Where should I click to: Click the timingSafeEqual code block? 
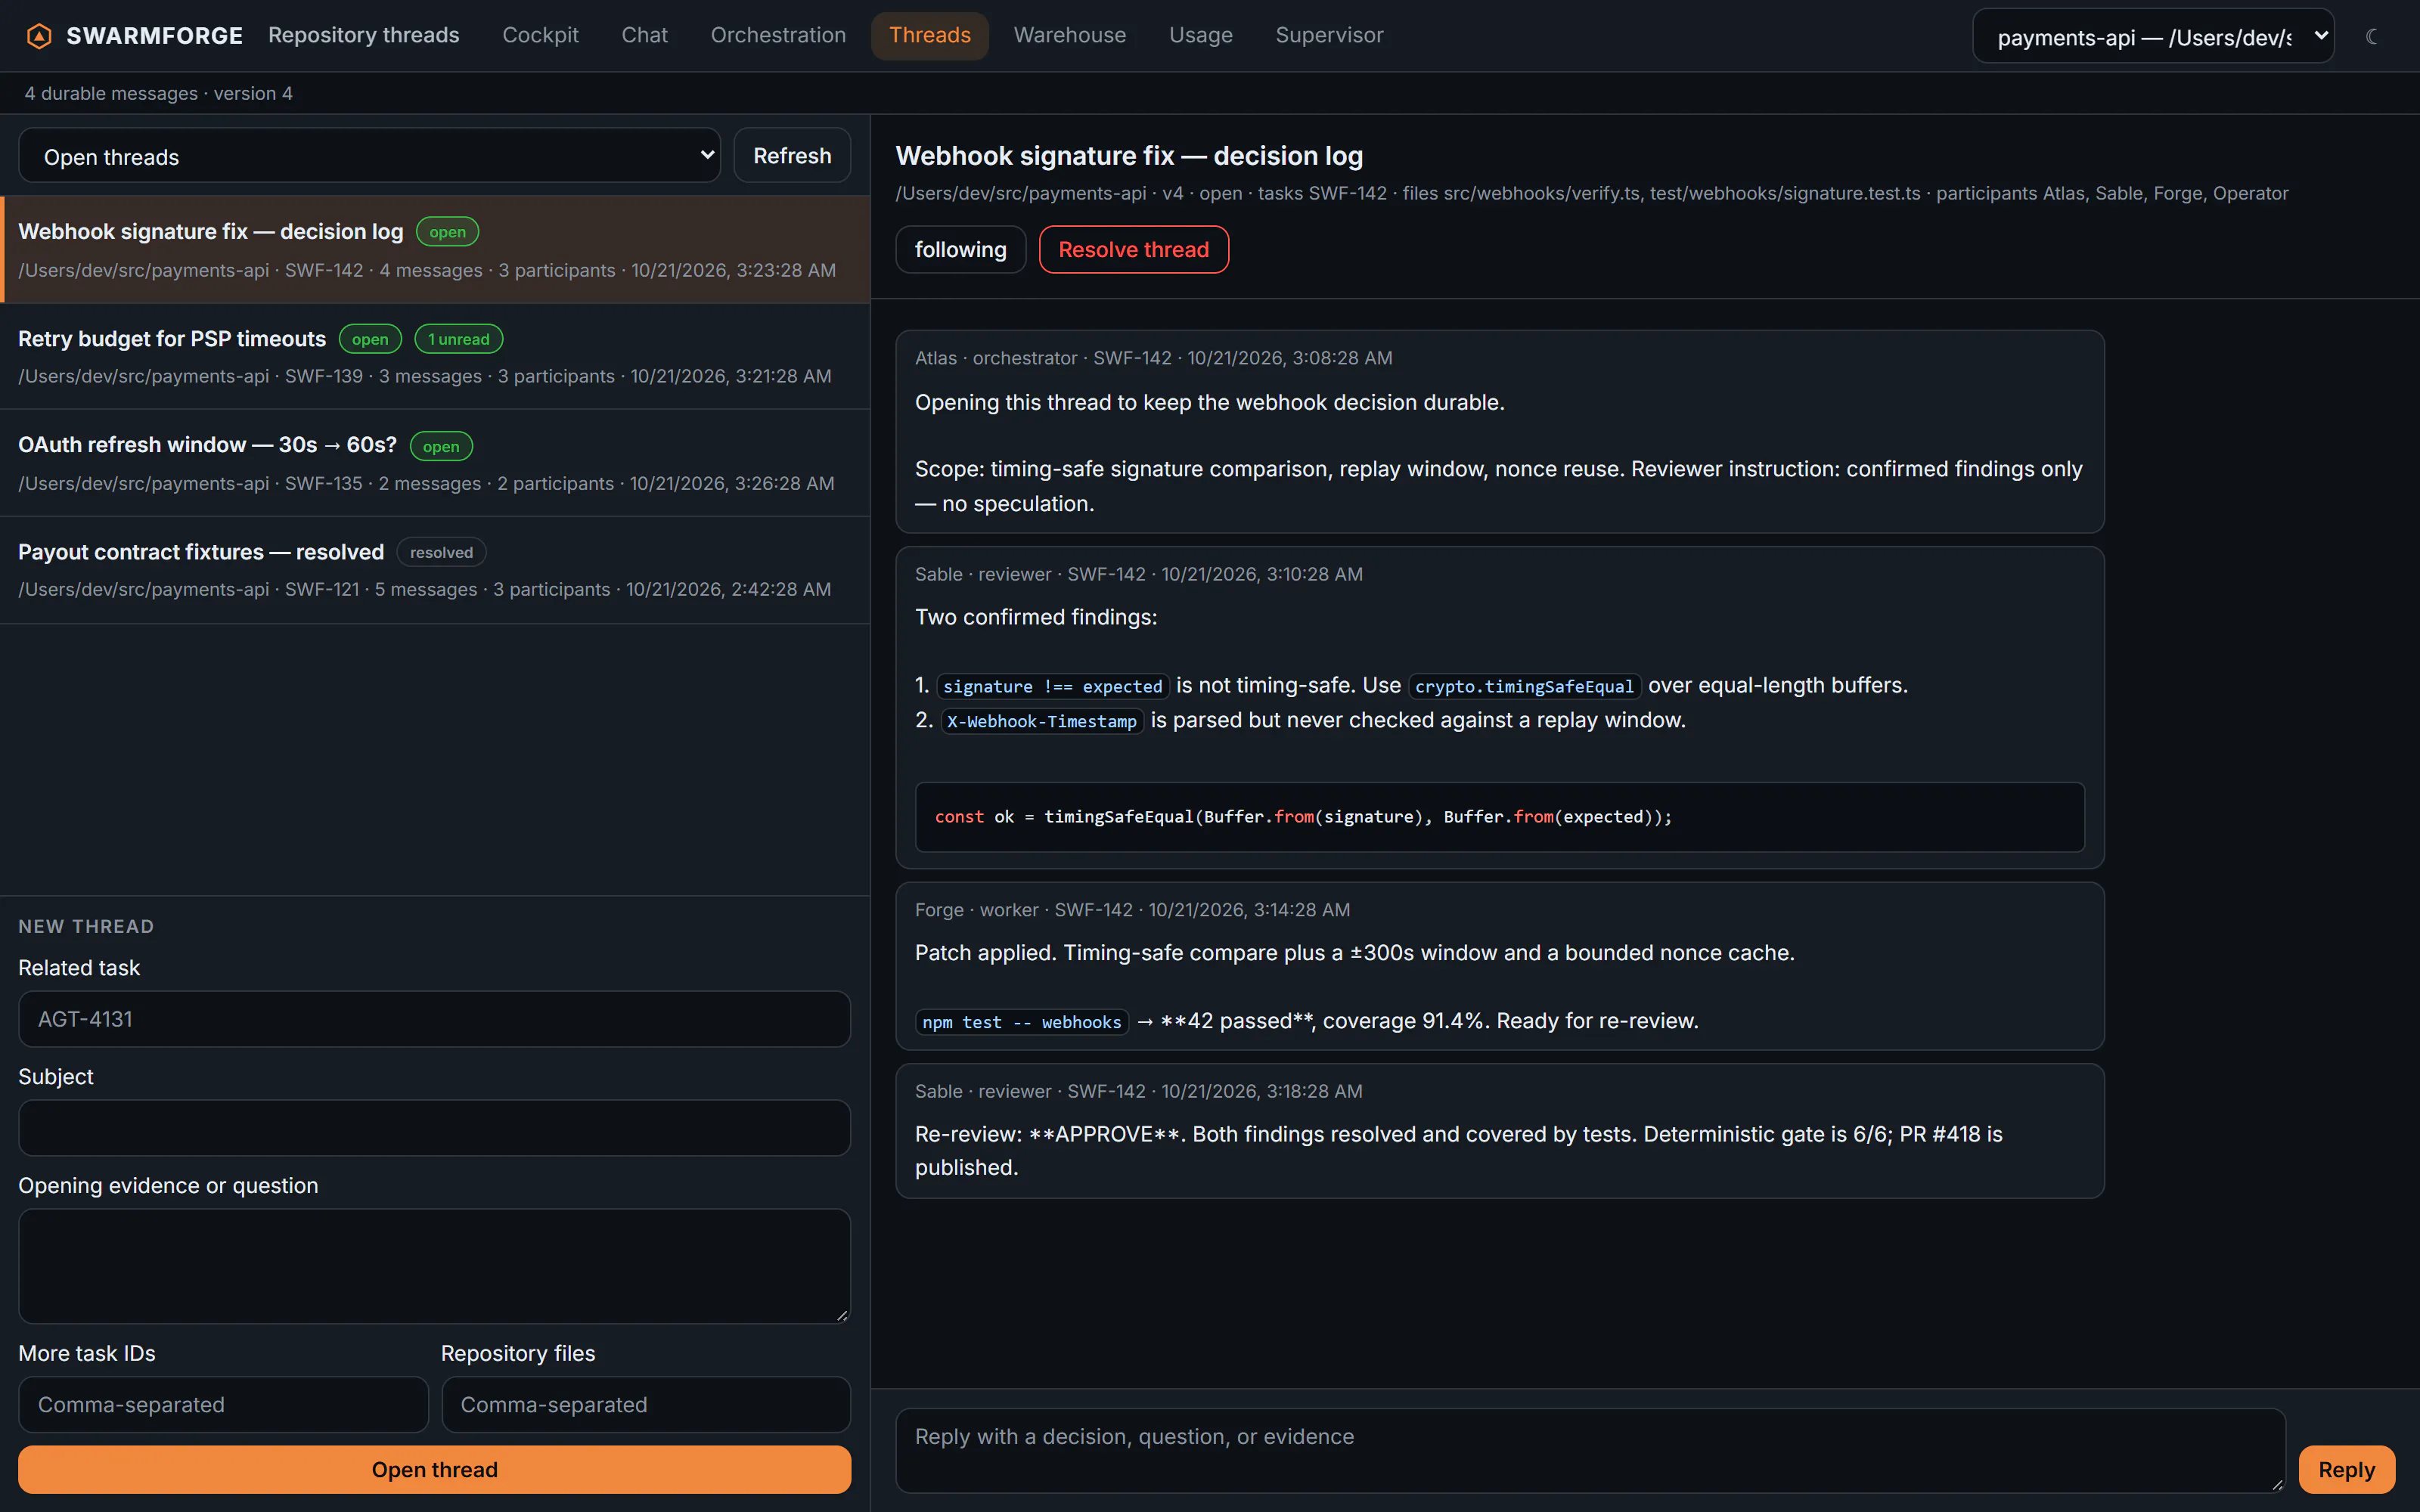[1500, 817]
